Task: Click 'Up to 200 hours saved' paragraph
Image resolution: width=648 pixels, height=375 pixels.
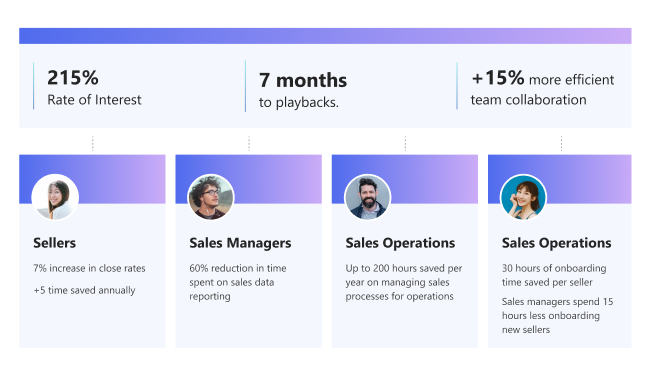Action: click(x=404, y=282)
